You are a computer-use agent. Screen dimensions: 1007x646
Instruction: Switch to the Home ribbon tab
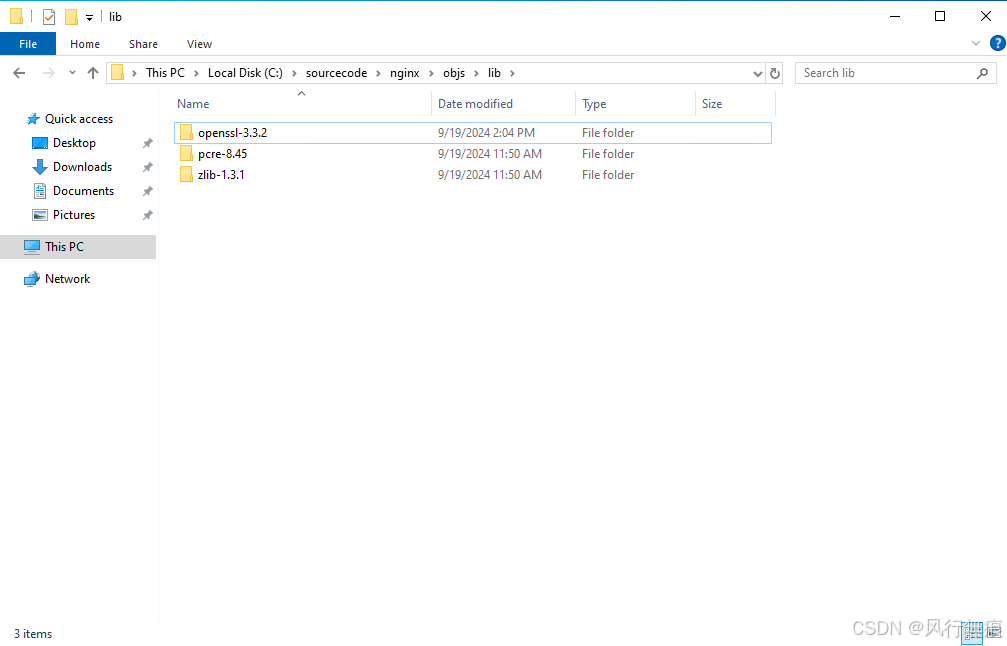pos(85,44)
